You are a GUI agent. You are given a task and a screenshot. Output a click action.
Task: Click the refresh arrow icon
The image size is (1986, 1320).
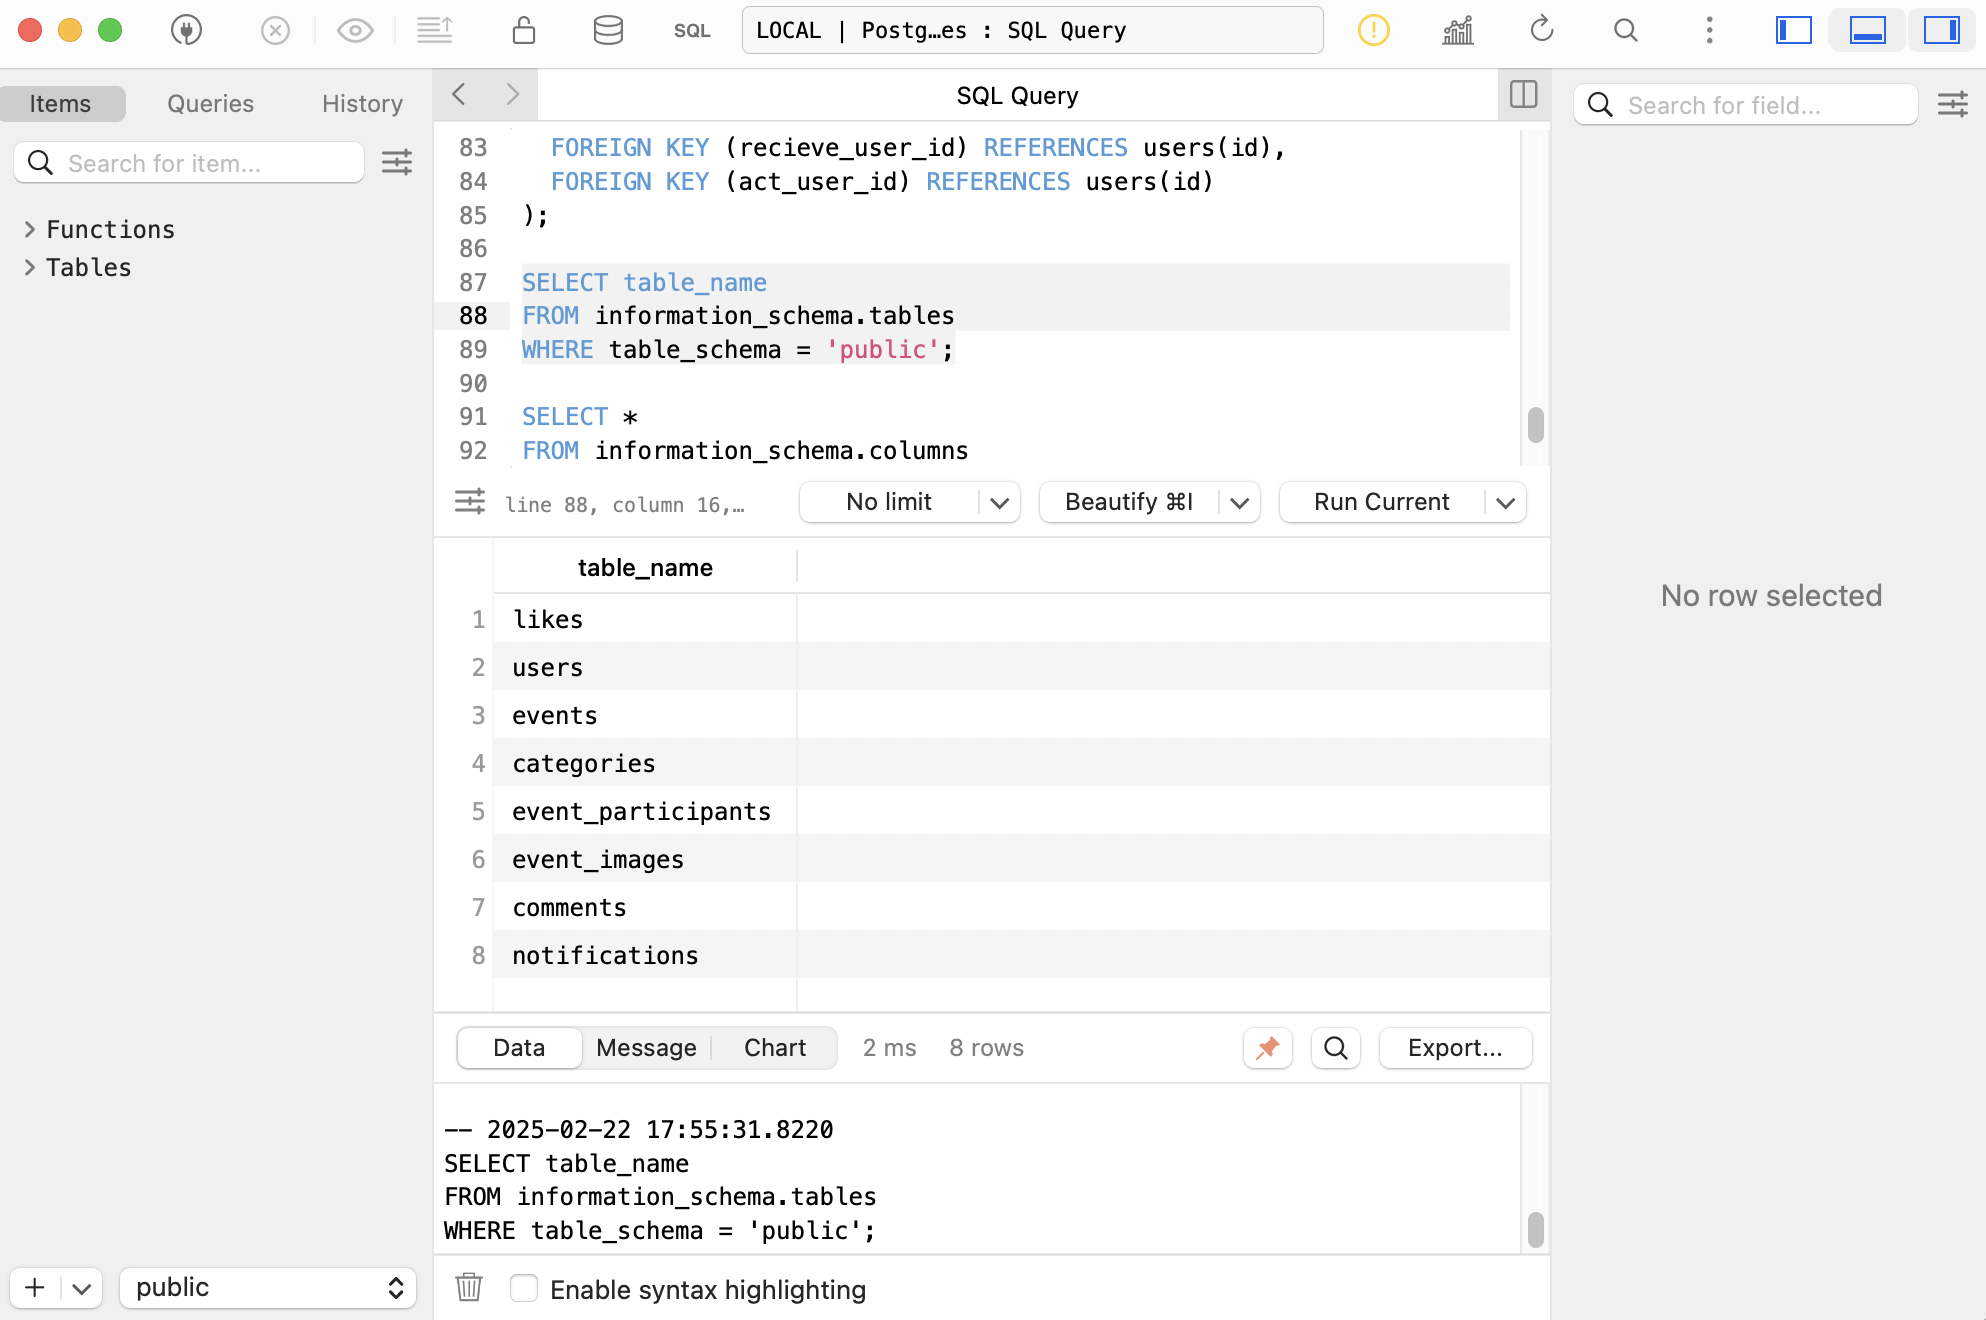pyautogui.click(x=1541, y=30)
